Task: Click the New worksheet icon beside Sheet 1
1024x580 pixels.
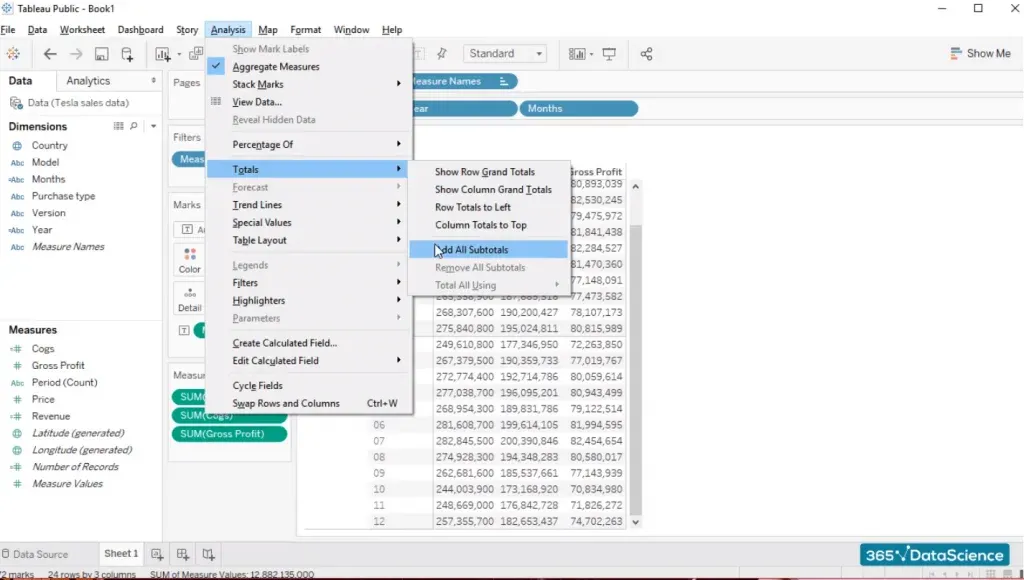Action: tap(157, 554)
